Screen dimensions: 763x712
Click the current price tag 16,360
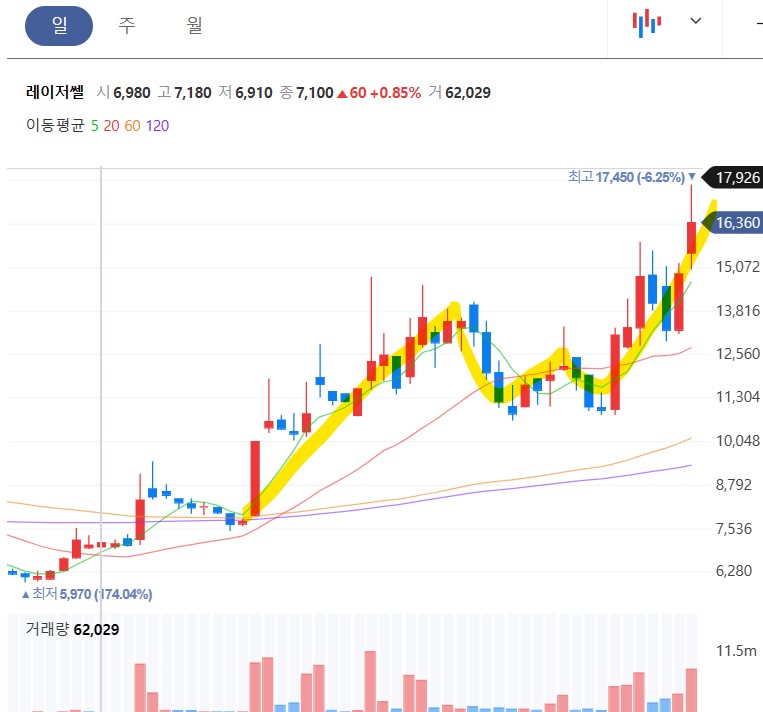click(x=732, y=223)
